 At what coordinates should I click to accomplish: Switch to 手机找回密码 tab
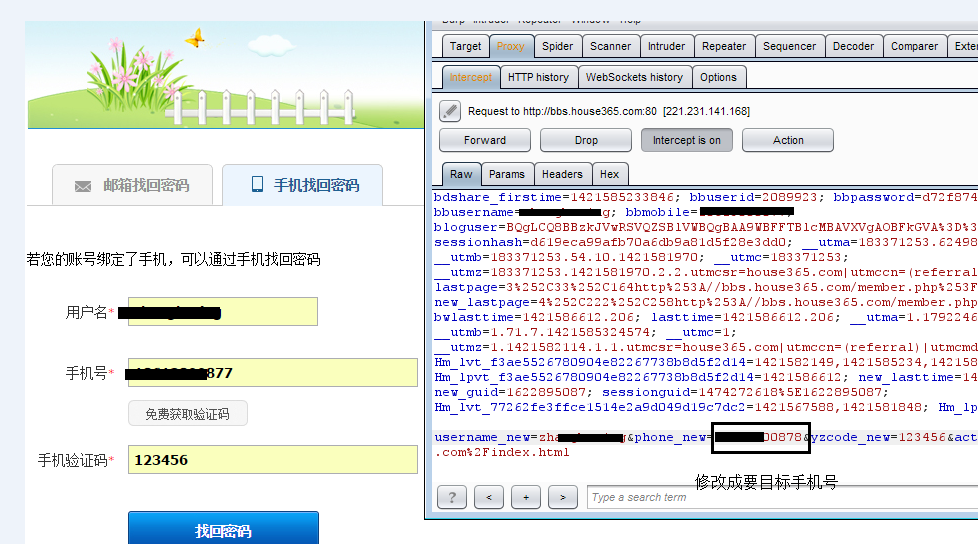[303, 185]
